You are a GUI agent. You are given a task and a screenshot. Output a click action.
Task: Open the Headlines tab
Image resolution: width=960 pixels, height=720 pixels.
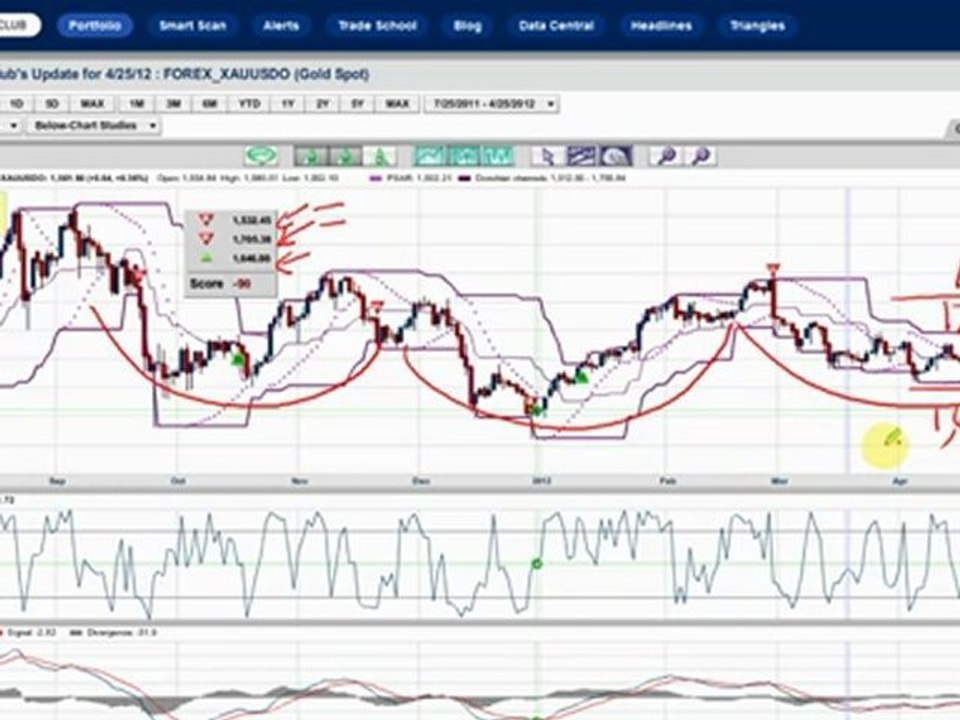661,26
